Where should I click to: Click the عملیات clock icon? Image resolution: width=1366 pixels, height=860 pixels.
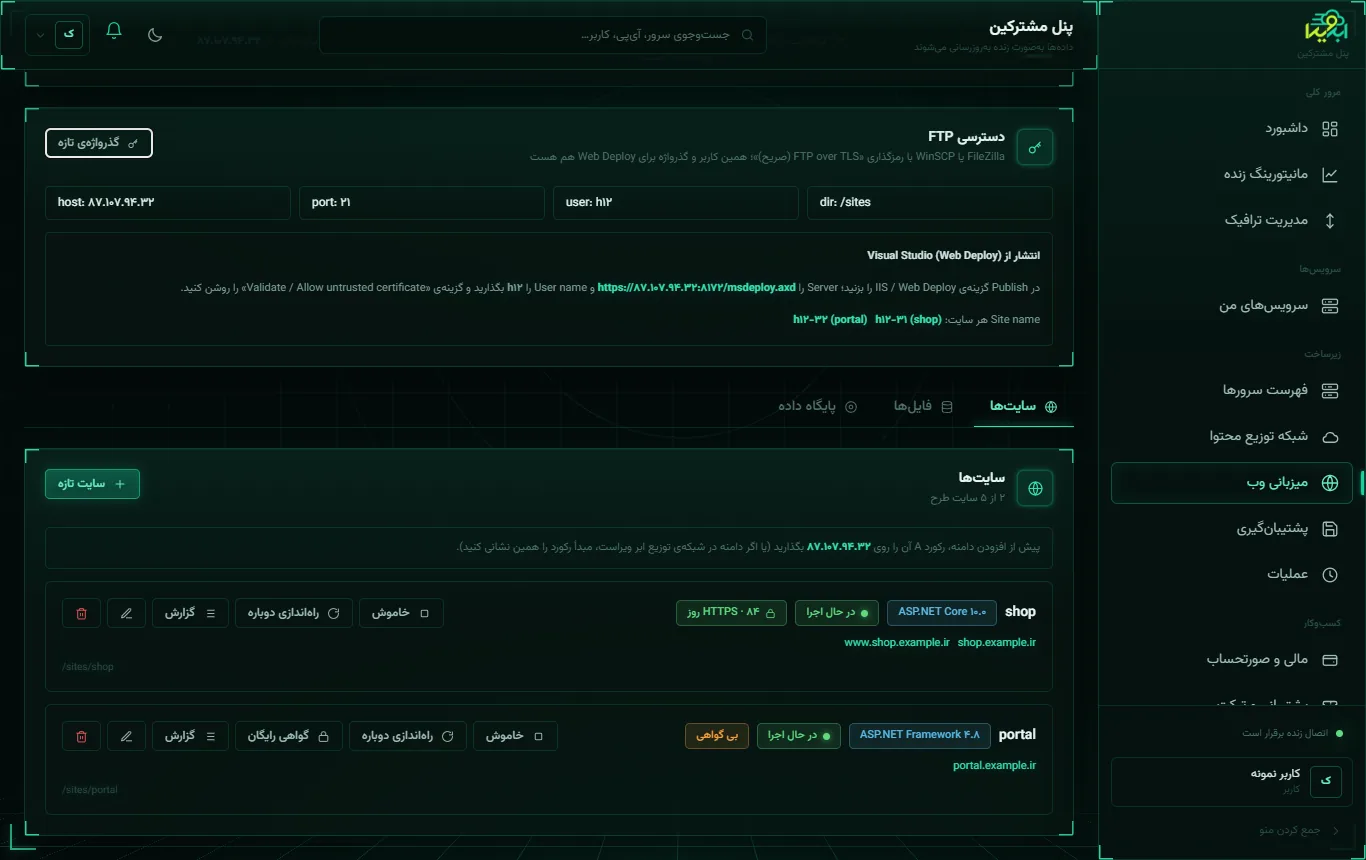tap(1330, 575)
